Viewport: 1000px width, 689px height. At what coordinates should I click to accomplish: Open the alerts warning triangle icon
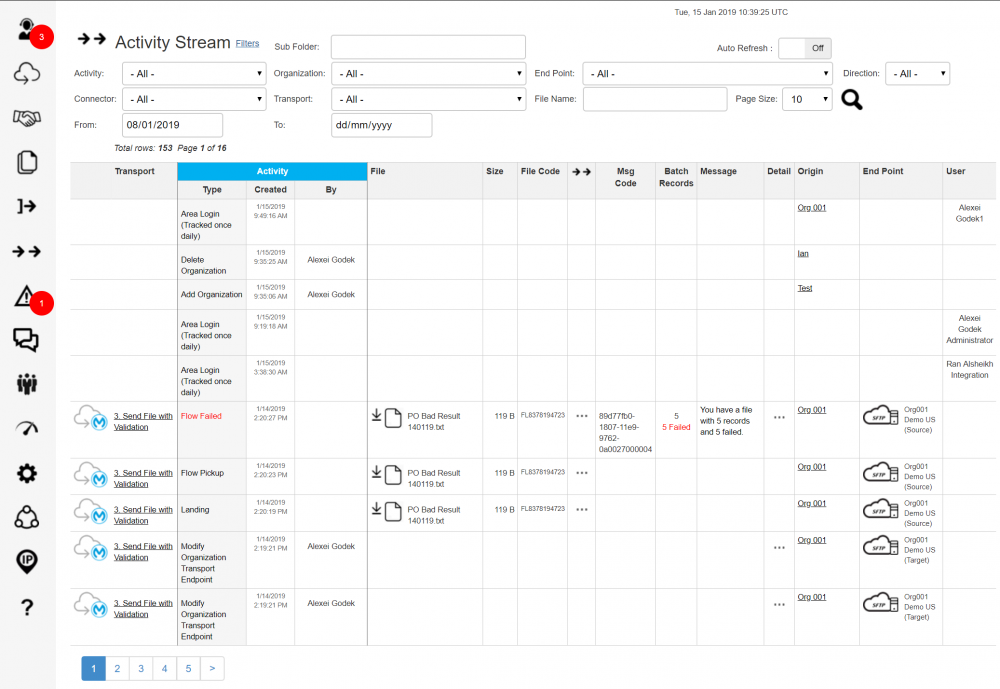(x=26, y=295)
